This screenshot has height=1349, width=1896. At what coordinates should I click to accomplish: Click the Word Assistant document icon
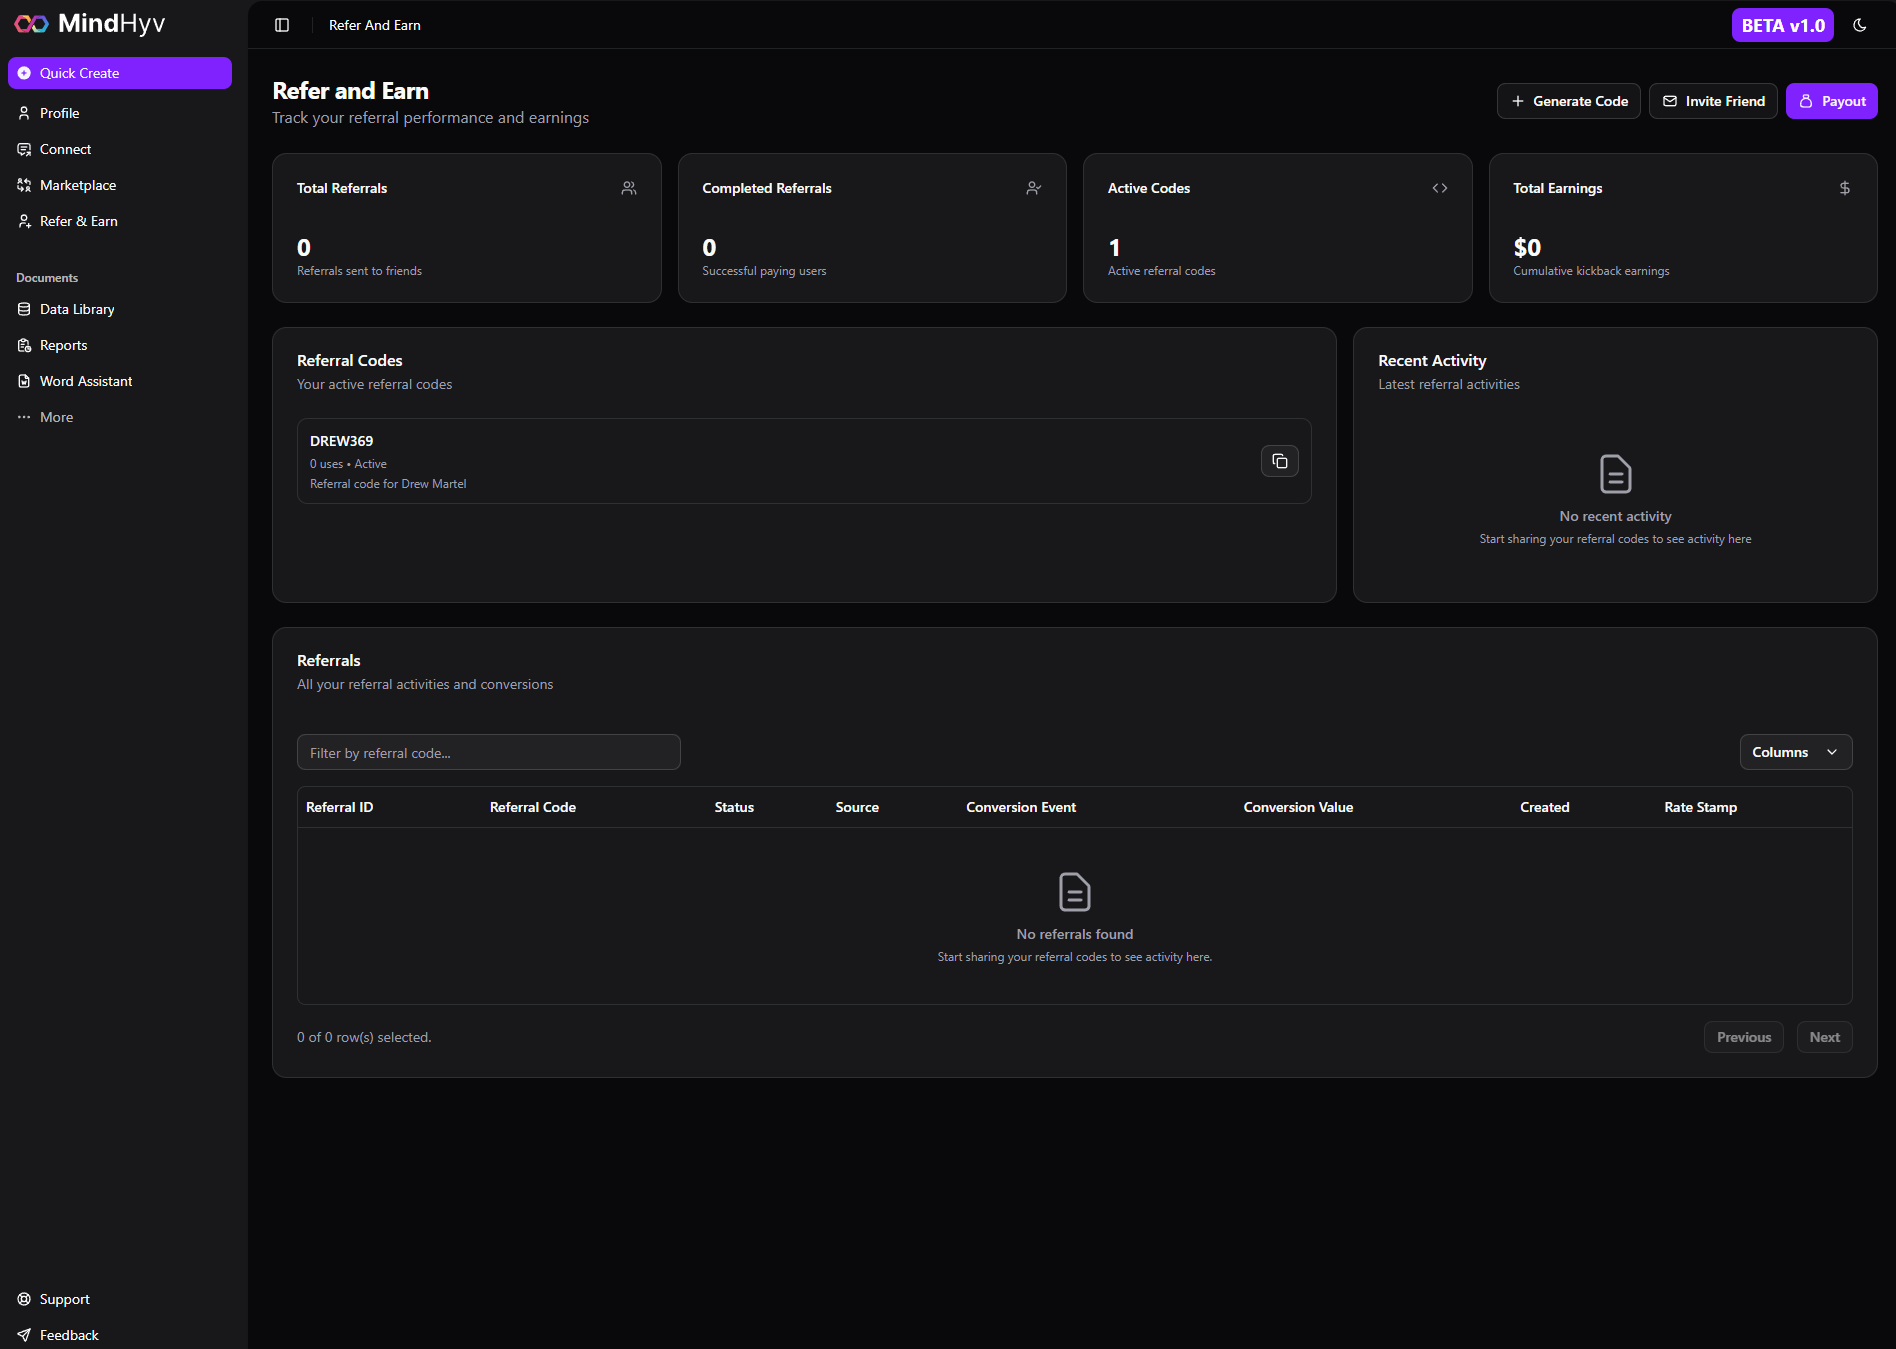(24, 381)
